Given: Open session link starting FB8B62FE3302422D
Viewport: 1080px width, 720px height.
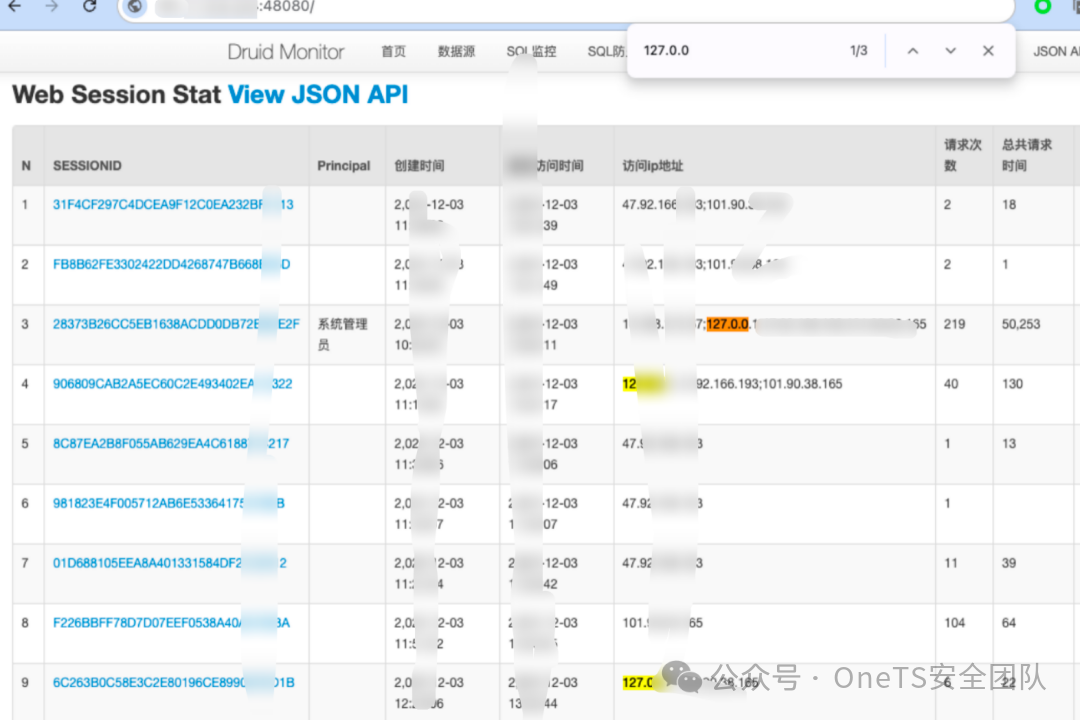Looking at the screenshot, I should click(x=172, y=265).
